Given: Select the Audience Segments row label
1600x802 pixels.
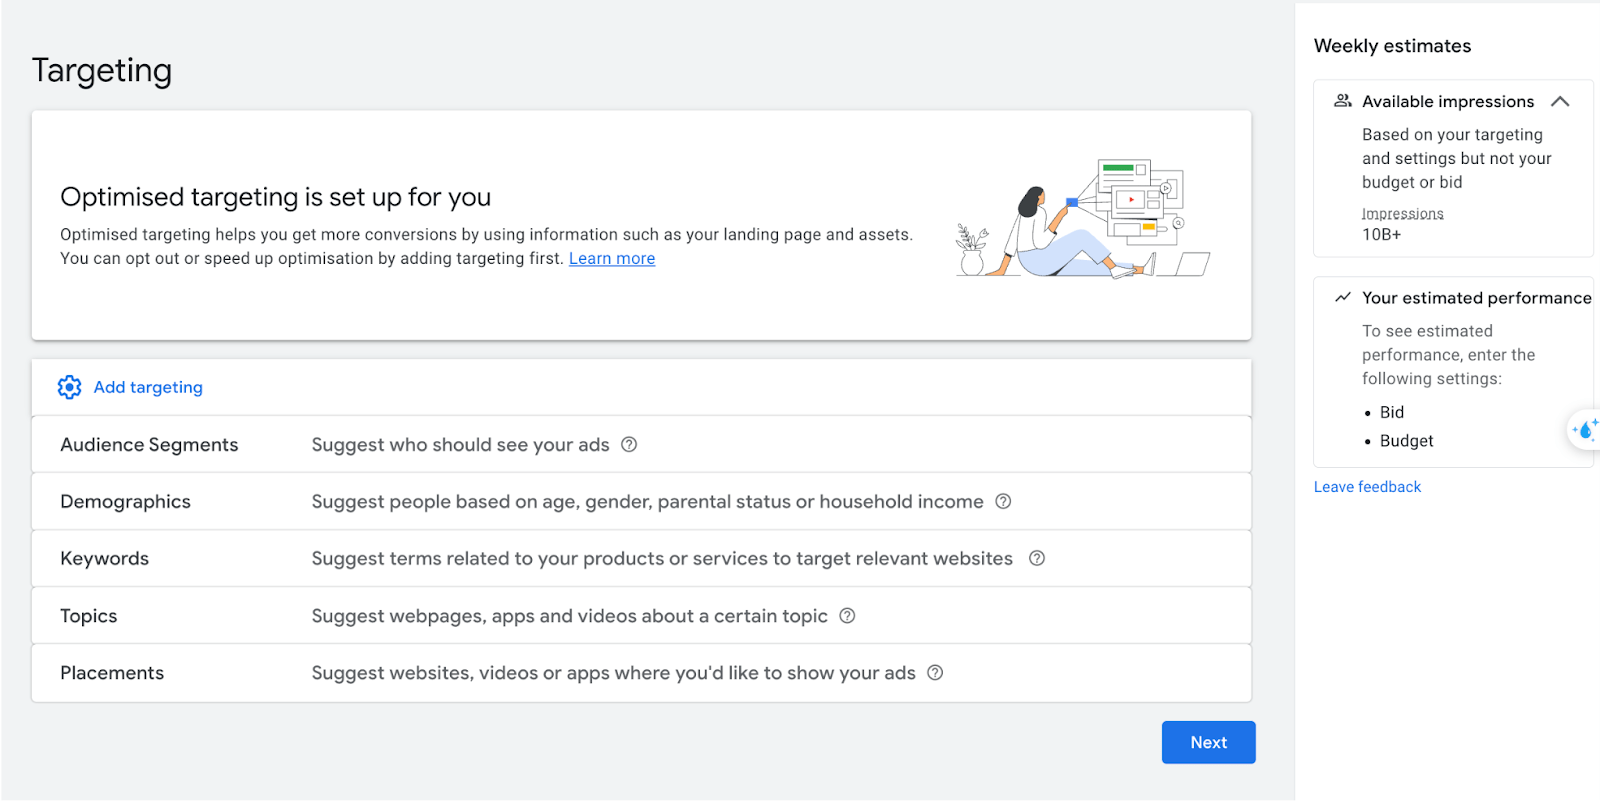Looking at the screenshot, I should coord(149,445).
